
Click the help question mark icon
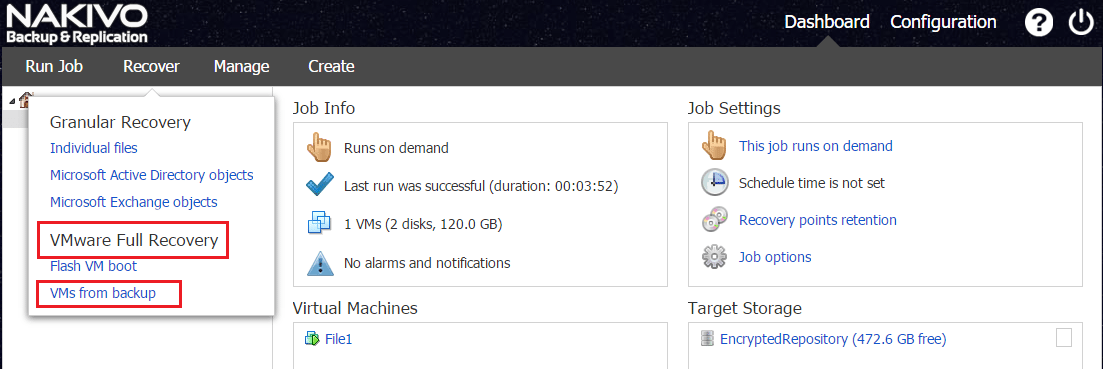coord(1038,22)
